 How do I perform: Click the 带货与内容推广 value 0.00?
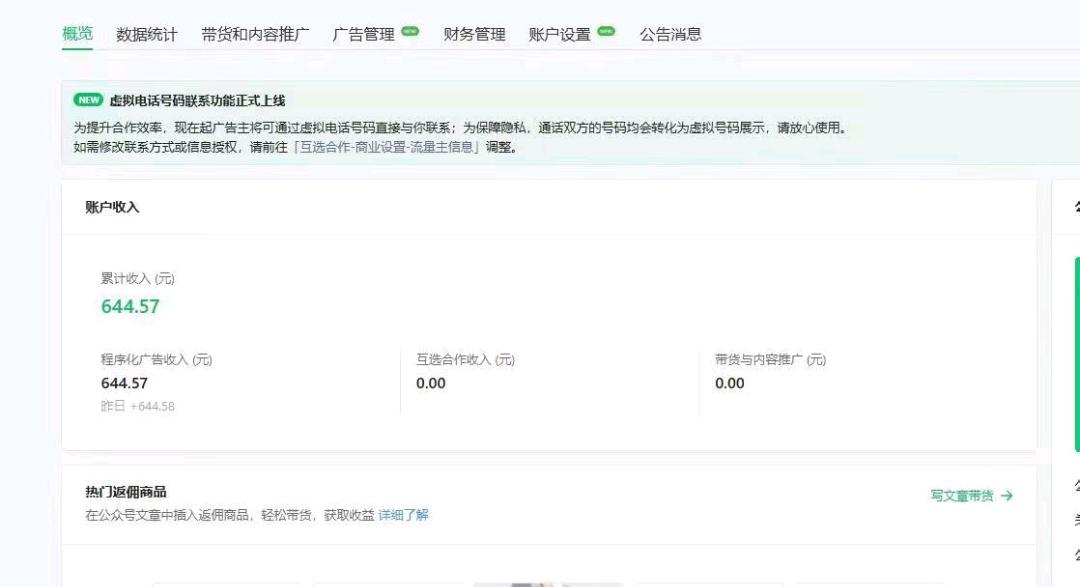point(728,383)
